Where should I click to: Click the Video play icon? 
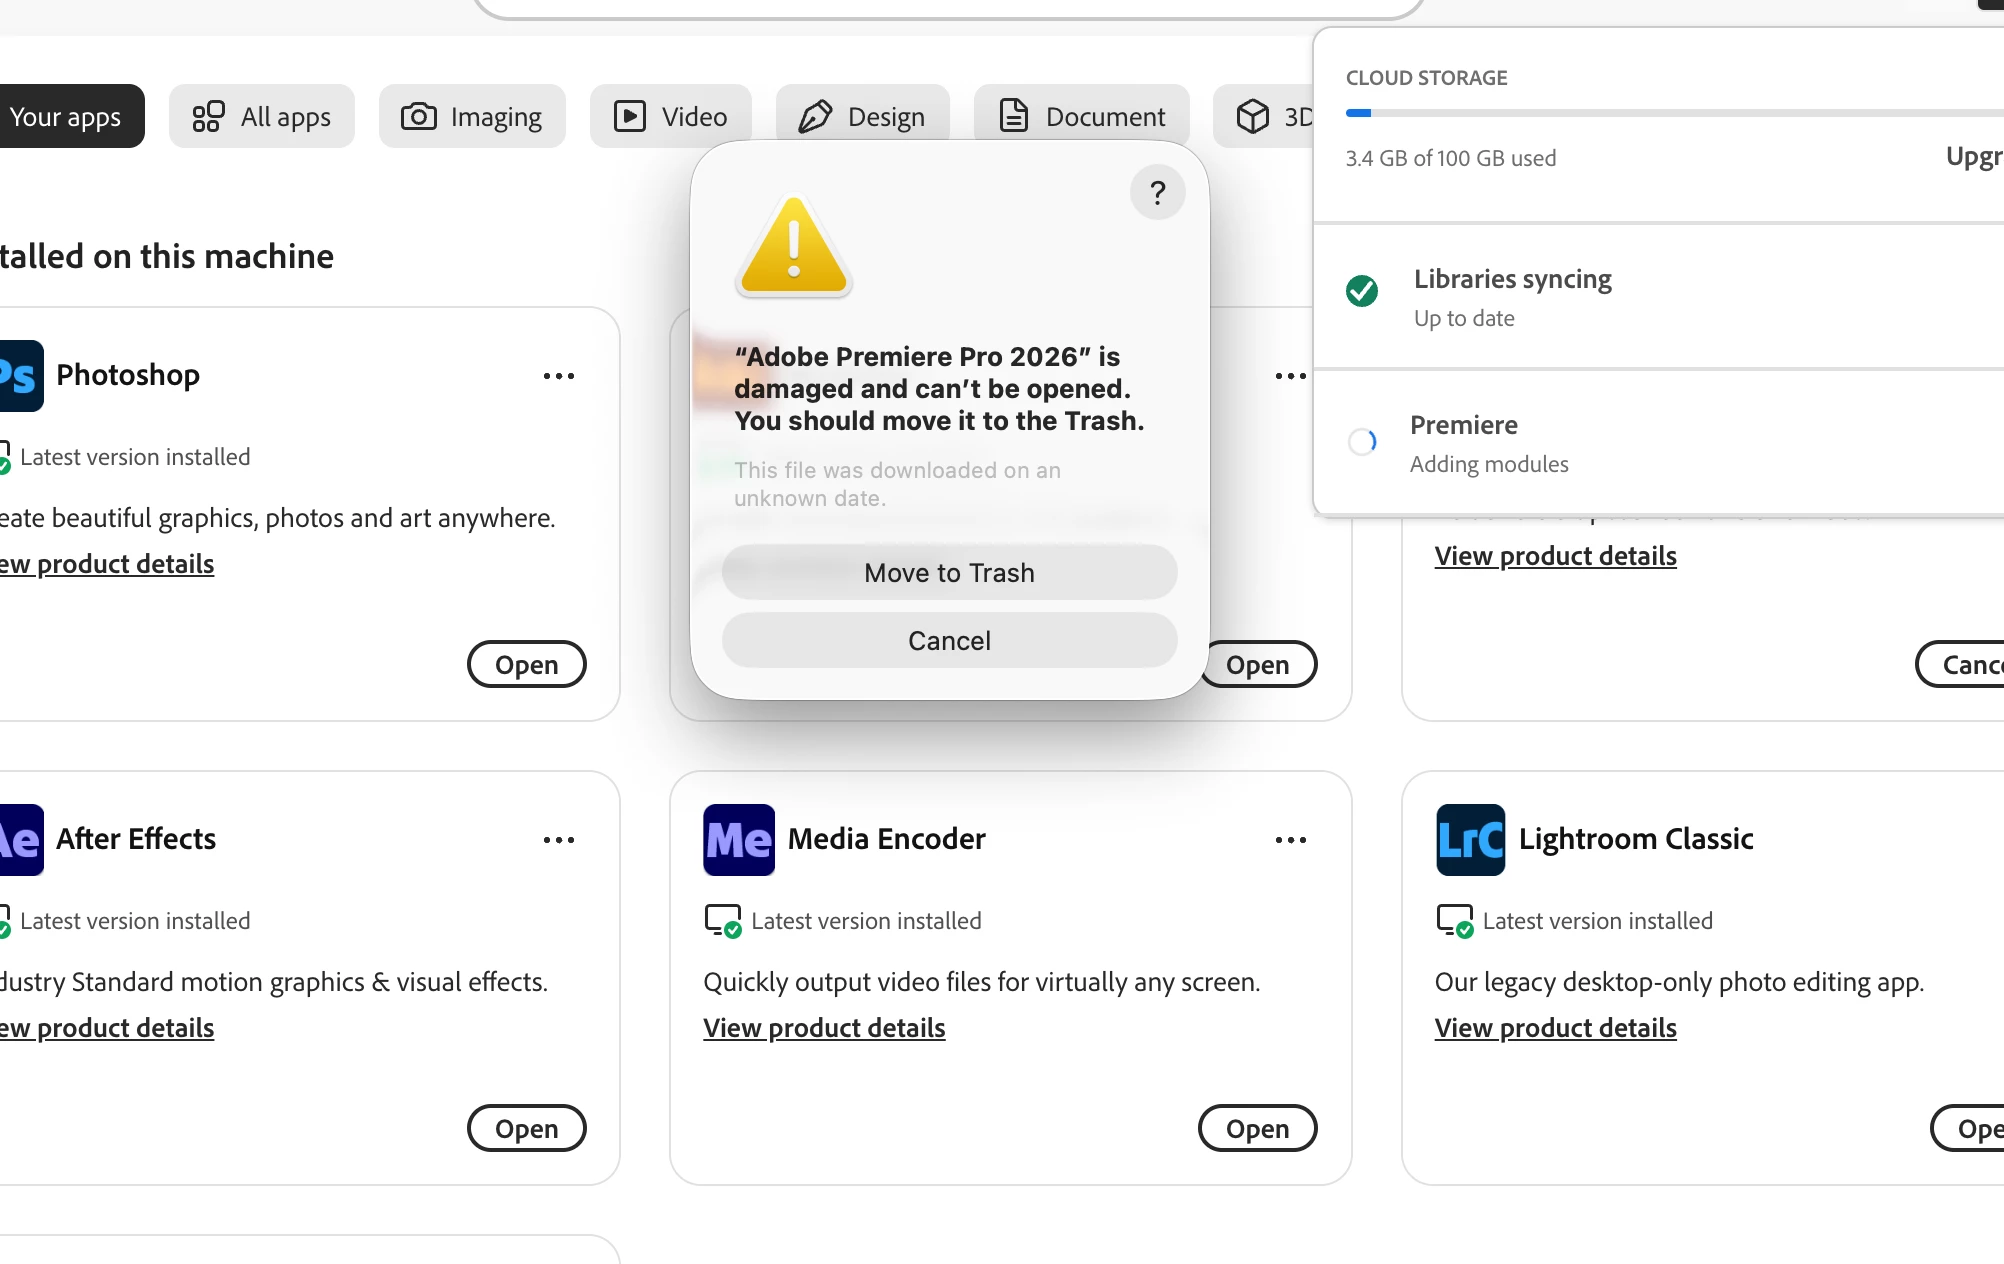pos(630,117)
